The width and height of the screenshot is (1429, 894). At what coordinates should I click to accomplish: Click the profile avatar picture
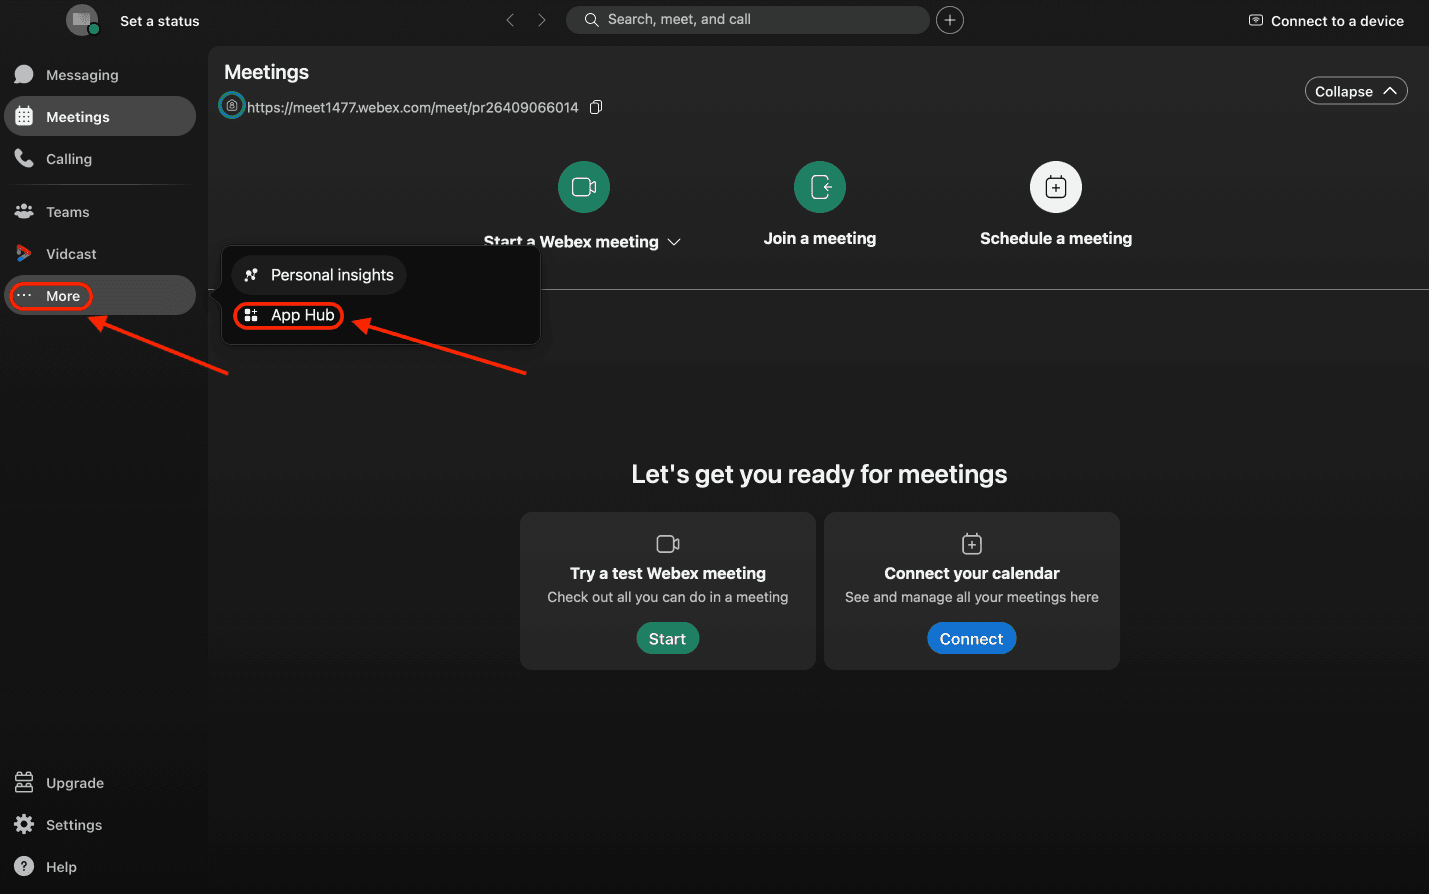(82, 20)
